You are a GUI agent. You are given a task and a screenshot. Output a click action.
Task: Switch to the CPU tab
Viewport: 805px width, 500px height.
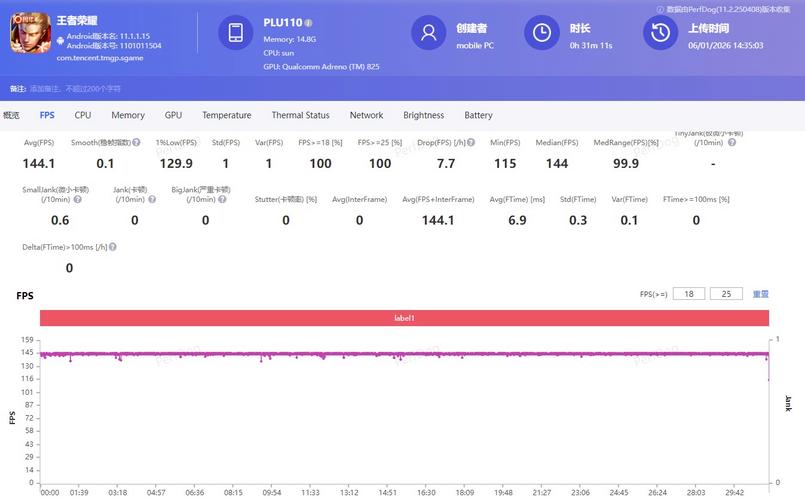[x=83, y=115]
